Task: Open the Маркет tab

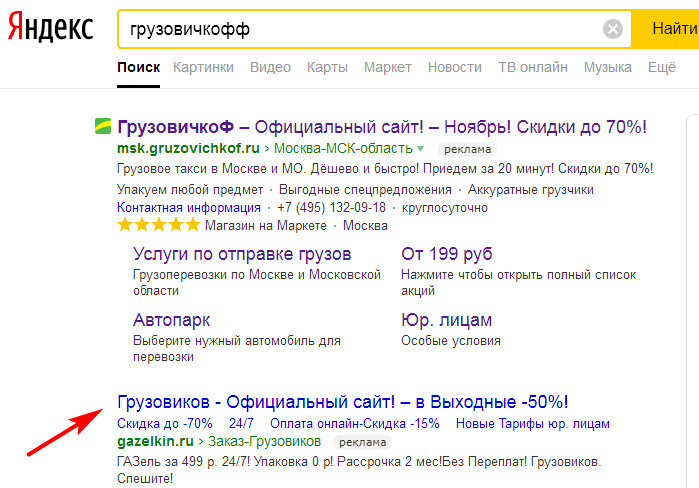Action: pos(387,67)
